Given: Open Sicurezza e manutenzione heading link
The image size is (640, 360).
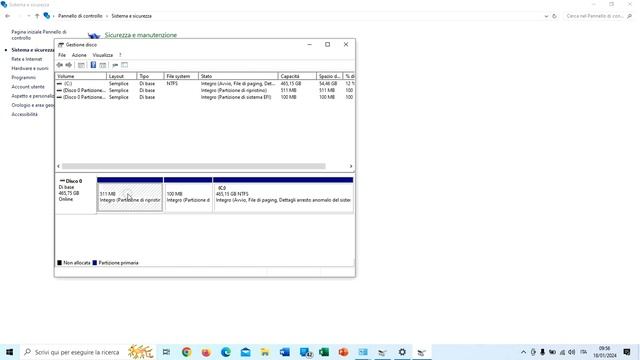Looking at the screenshot, I should [141, 35].
